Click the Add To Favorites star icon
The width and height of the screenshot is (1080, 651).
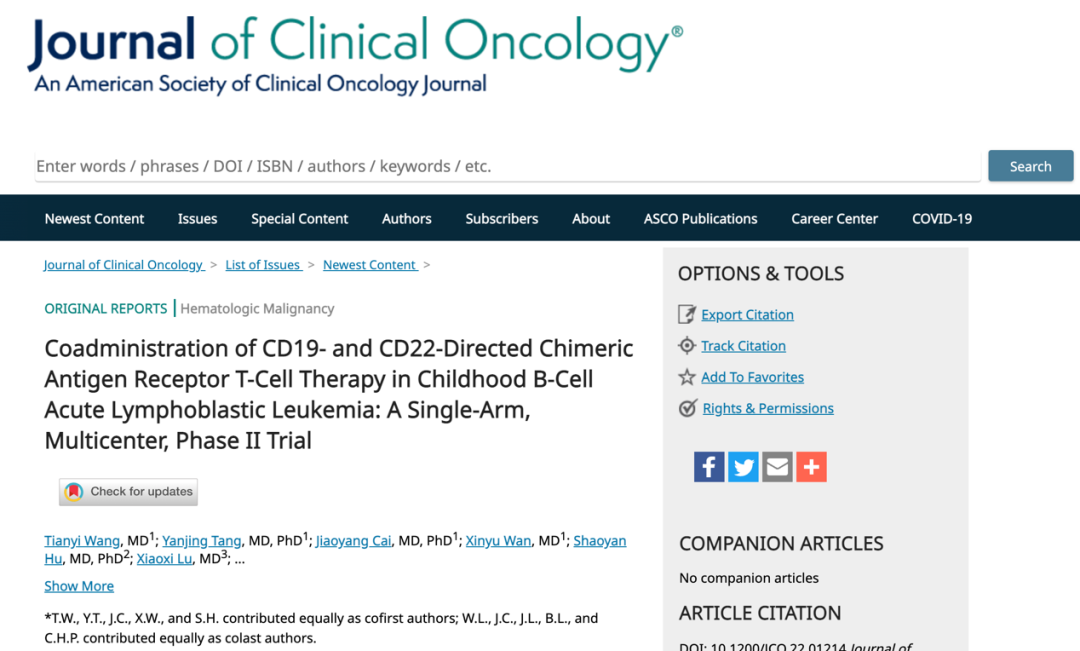(687, 377)
